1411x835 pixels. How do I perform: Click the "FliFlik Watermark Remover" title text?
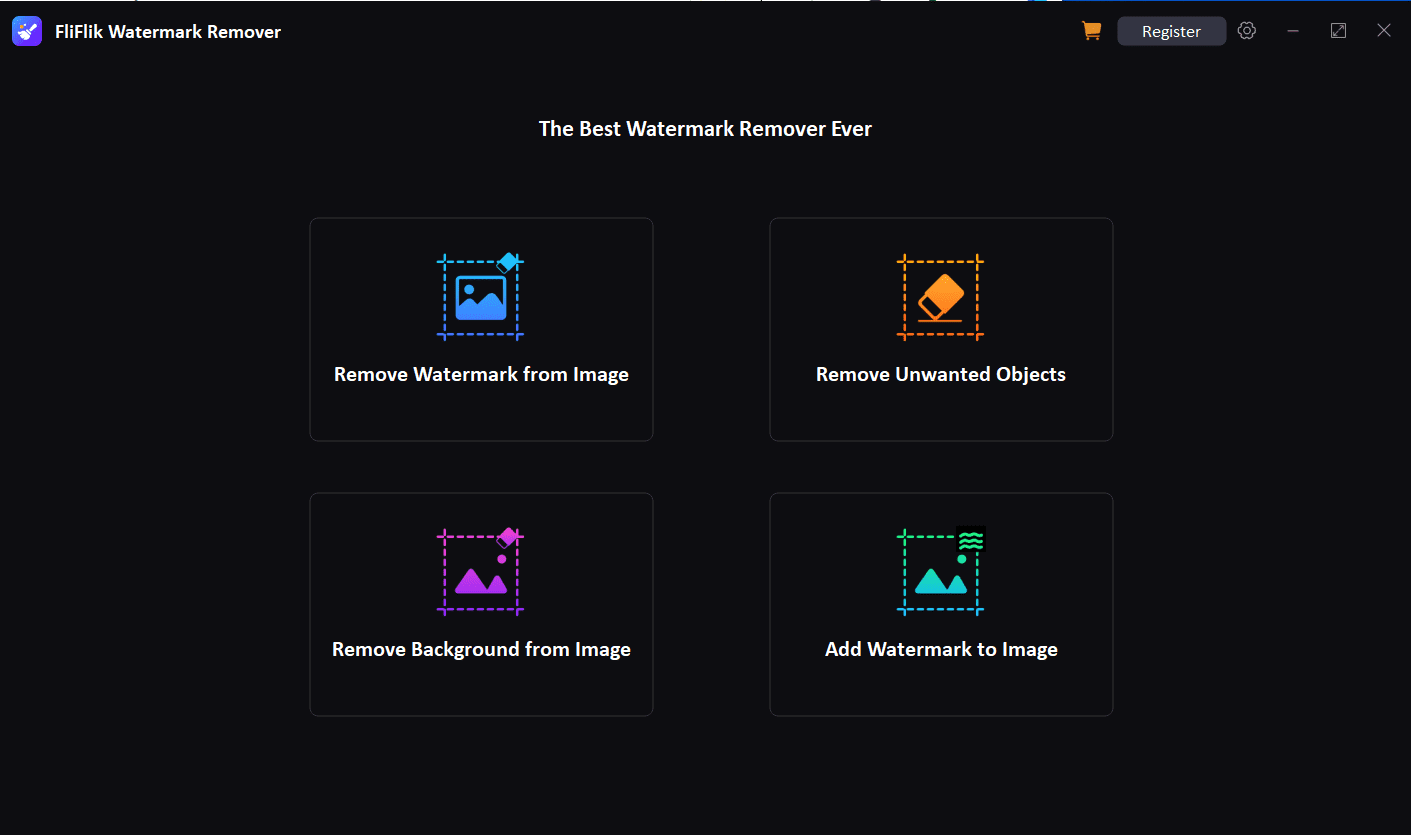[168, 32]
